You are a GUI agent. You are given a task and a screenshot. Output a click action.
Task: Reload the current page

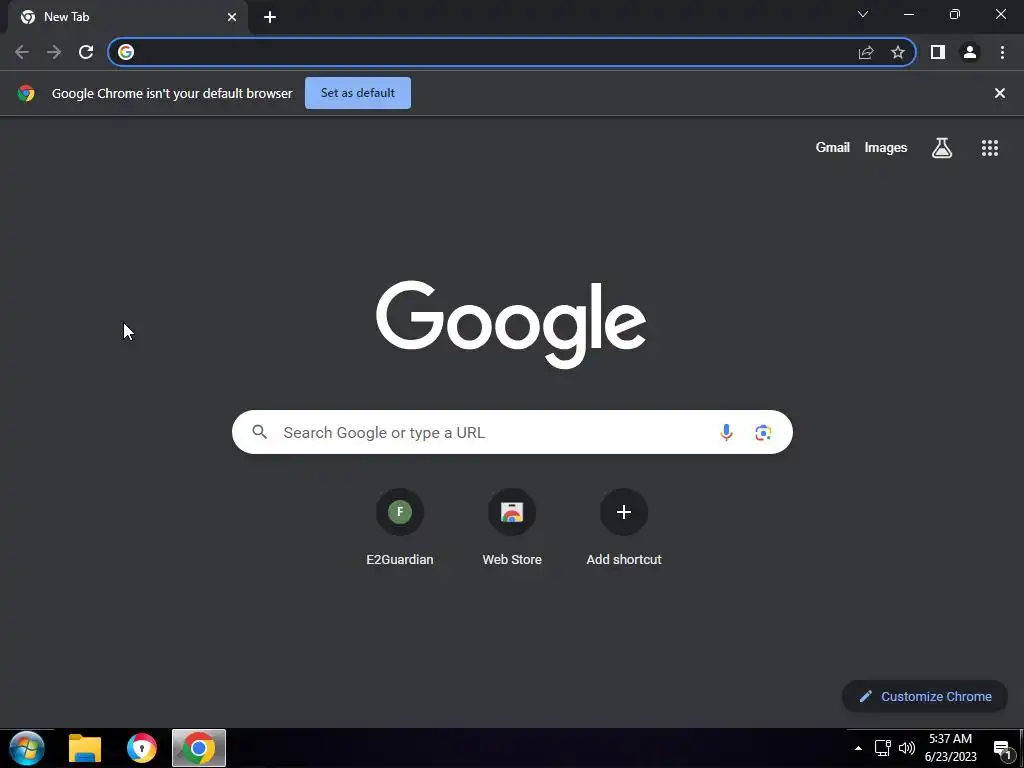[x=86, y=52]
